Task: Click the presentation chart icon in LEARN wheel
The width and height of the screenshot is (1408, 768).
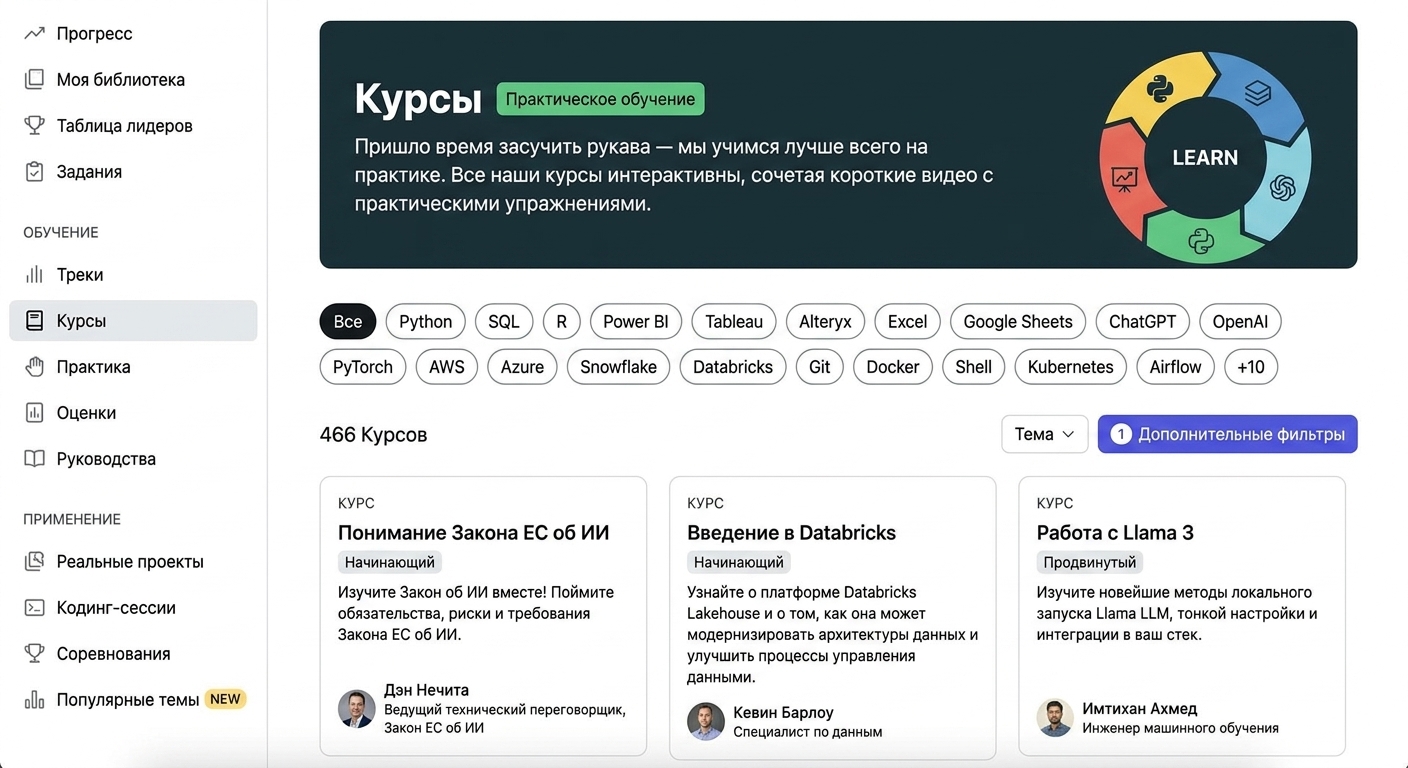Action: click(x=1125, y=180)
